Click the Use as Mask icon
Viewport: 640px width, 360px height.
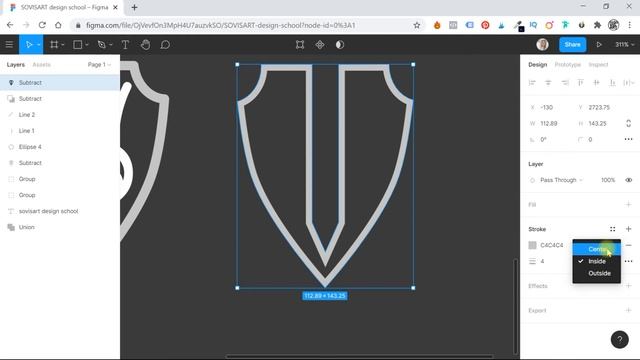pyautogui.click(x=340, y=44)
